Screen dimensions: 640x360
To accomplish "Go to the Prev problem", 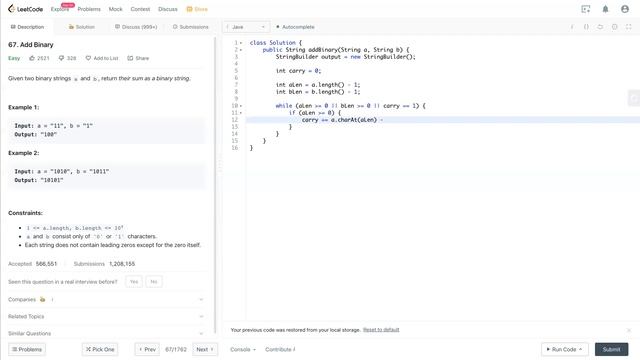I will pyautogui.click(x=147, y=349).
